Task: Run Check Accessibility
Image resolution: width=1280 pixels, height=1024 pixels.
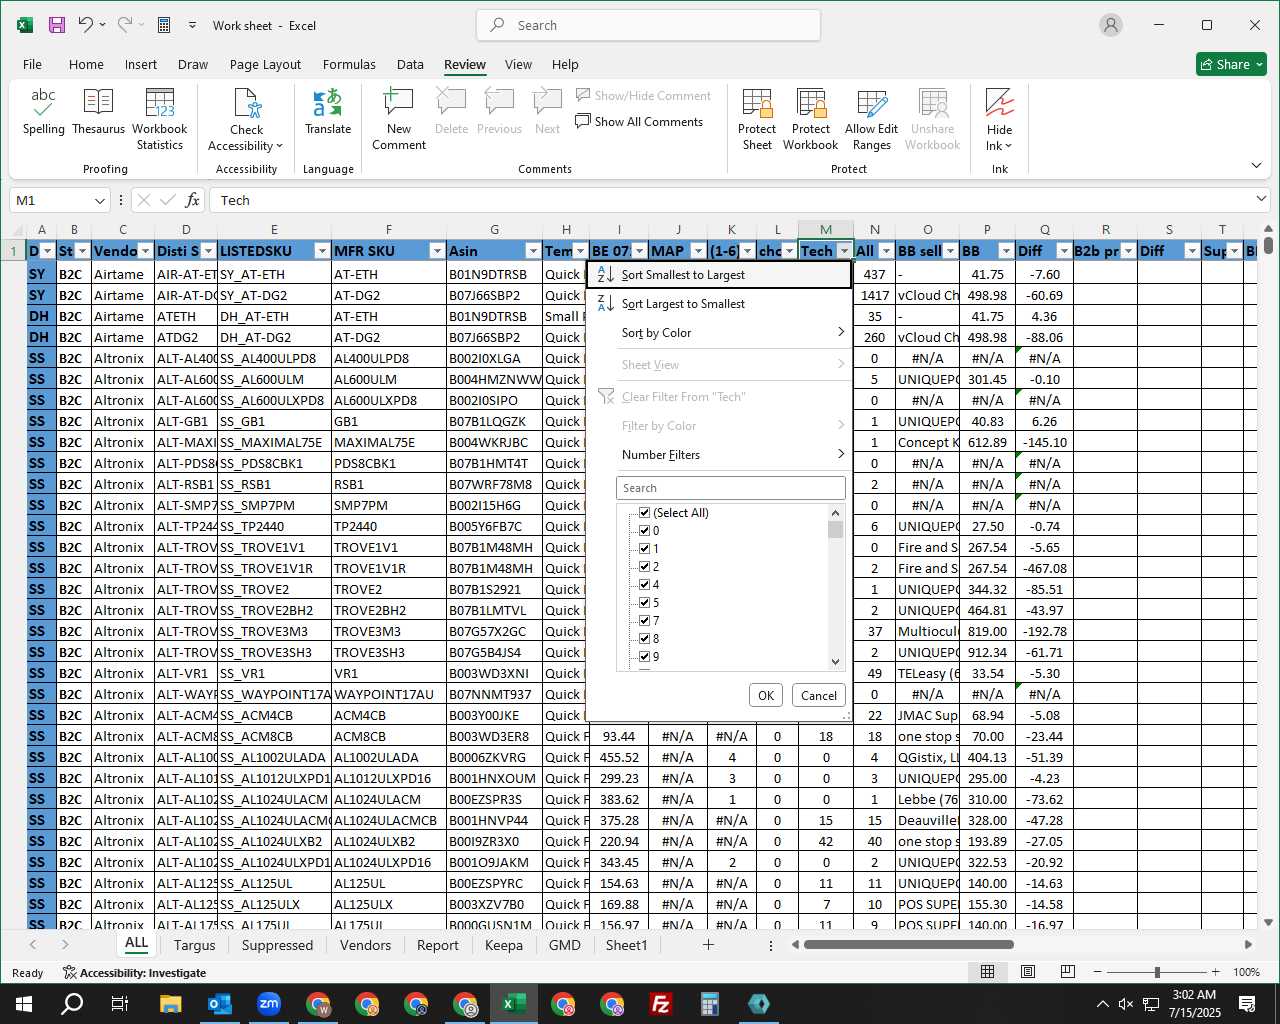Action: (x=246, y=120)
